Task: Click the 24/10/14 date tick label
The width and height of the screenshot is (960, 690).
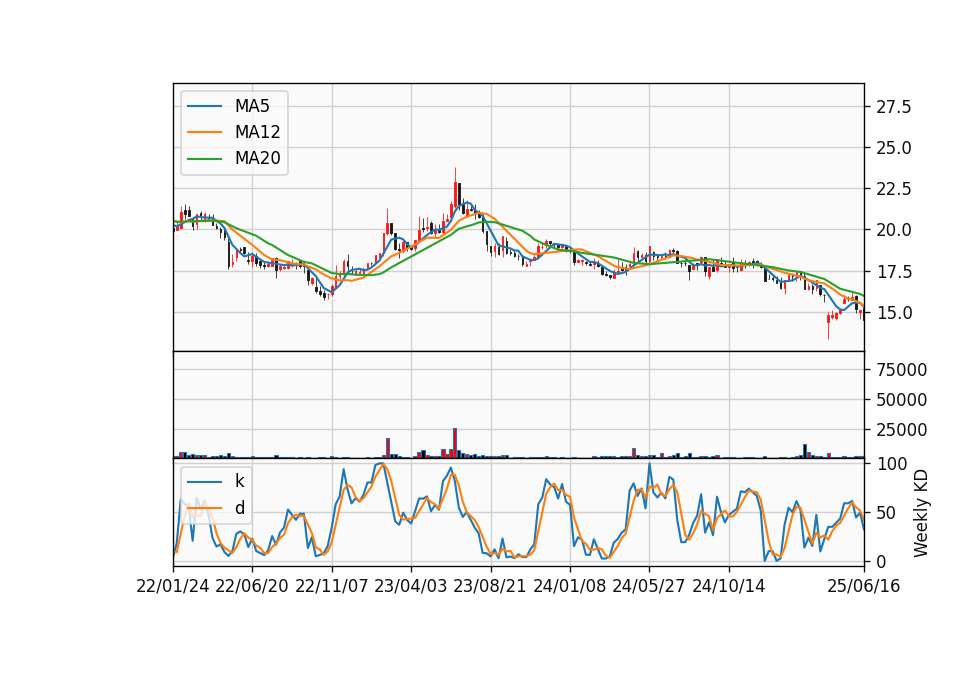Action: pos(729,586)
